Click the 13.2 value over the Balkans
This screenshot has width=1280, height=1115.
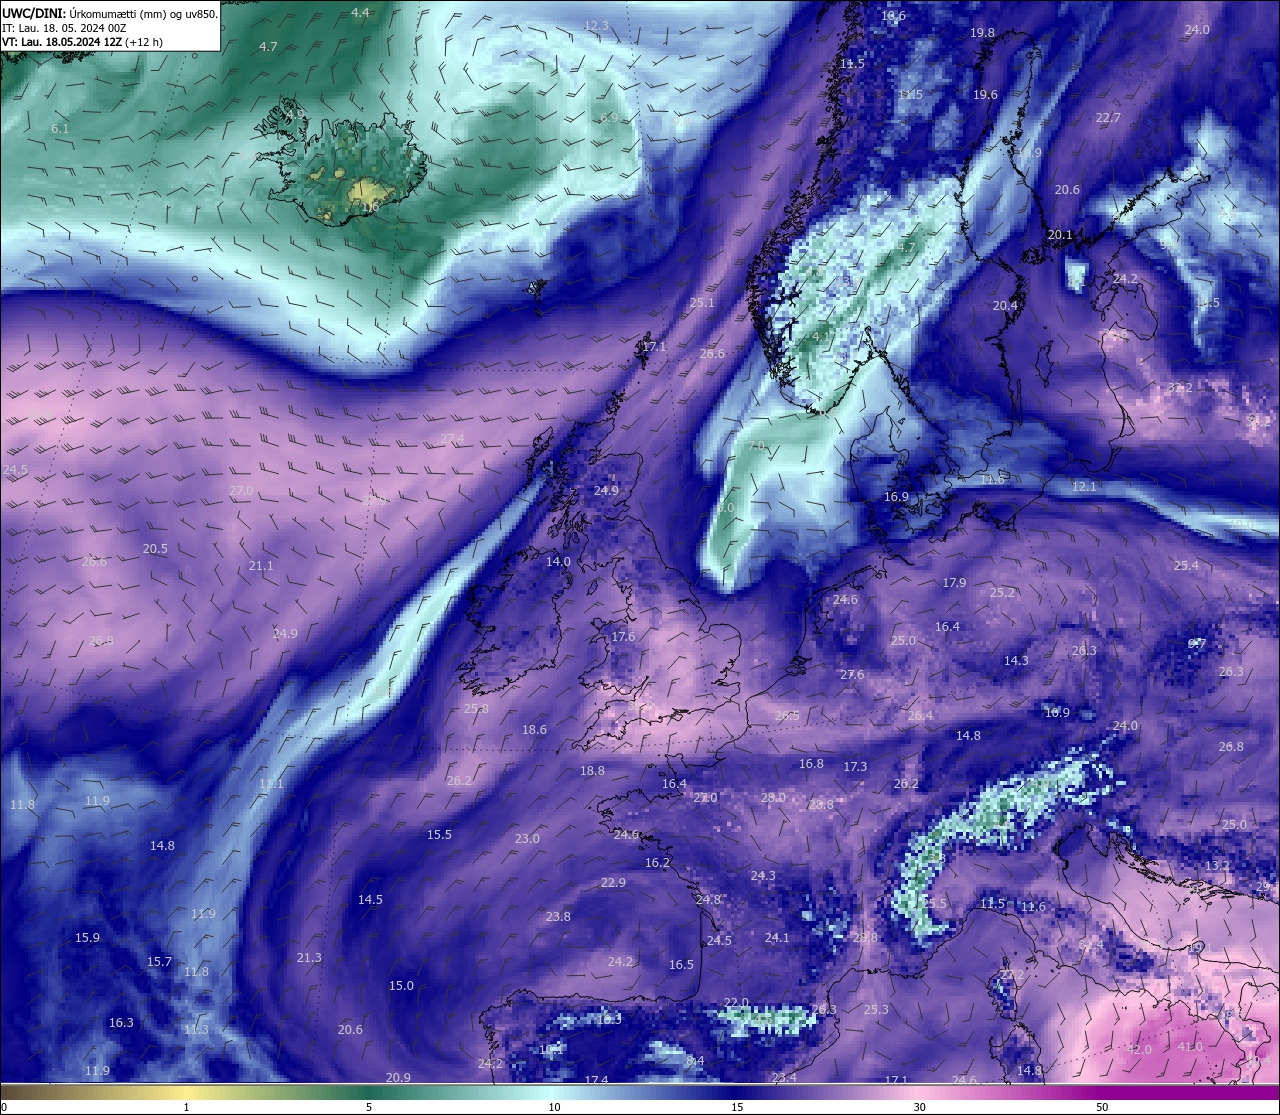1217,866
